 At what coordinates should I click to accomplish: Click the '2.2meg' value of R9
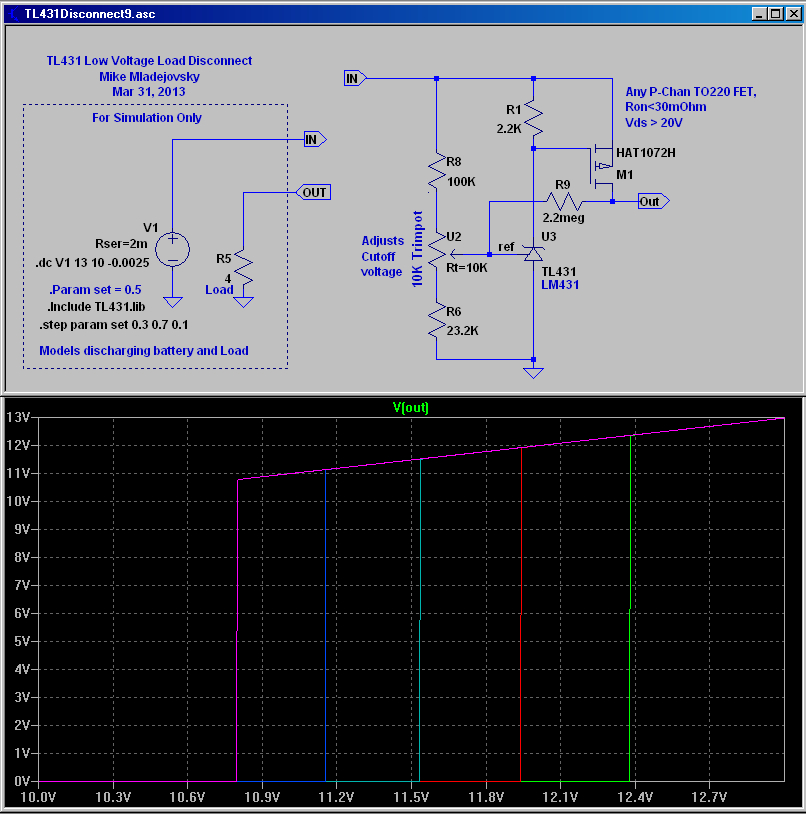[x=563, y=218]
